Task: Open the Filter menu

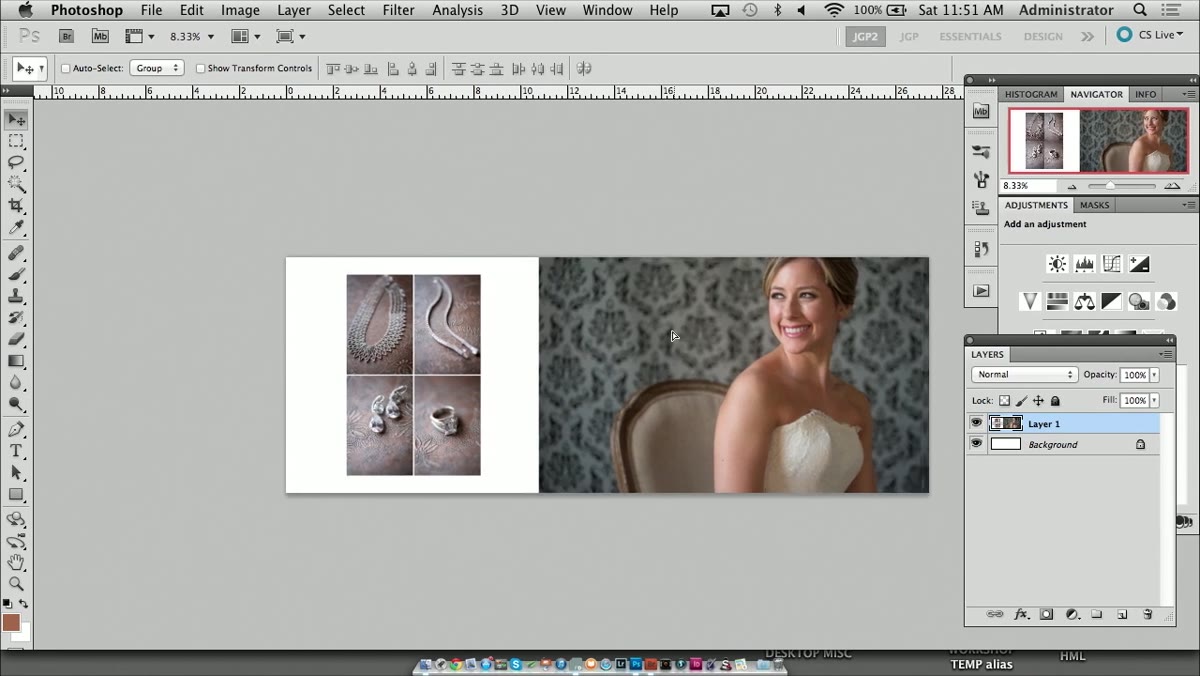Action: point(398,10)
